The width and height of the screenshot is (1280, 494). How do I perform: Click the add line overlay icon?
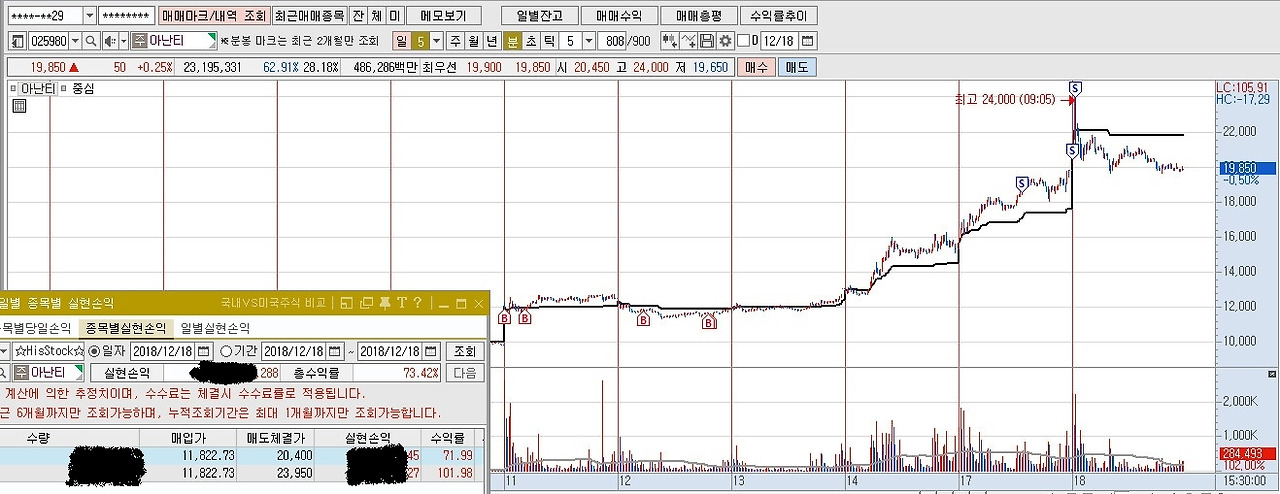click(x=688, y=41)
